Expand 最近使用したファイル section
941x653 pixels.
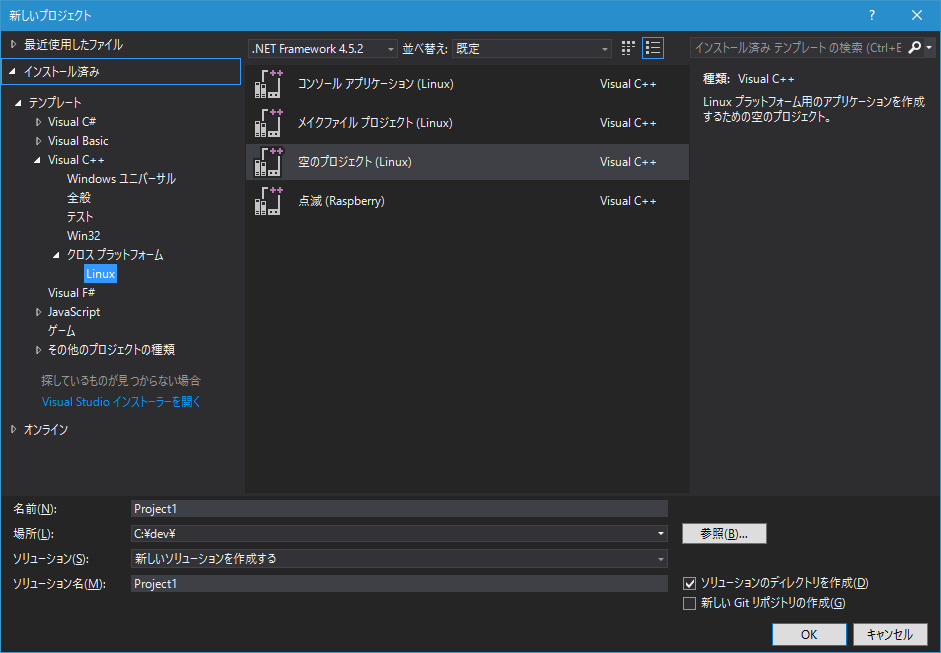coord(14,44)
